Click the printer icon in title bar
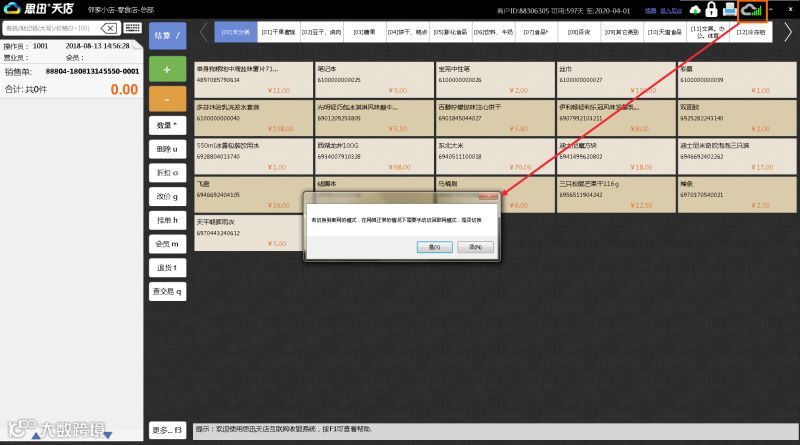This screenshot has height=445, width=800. pos(730,9)
